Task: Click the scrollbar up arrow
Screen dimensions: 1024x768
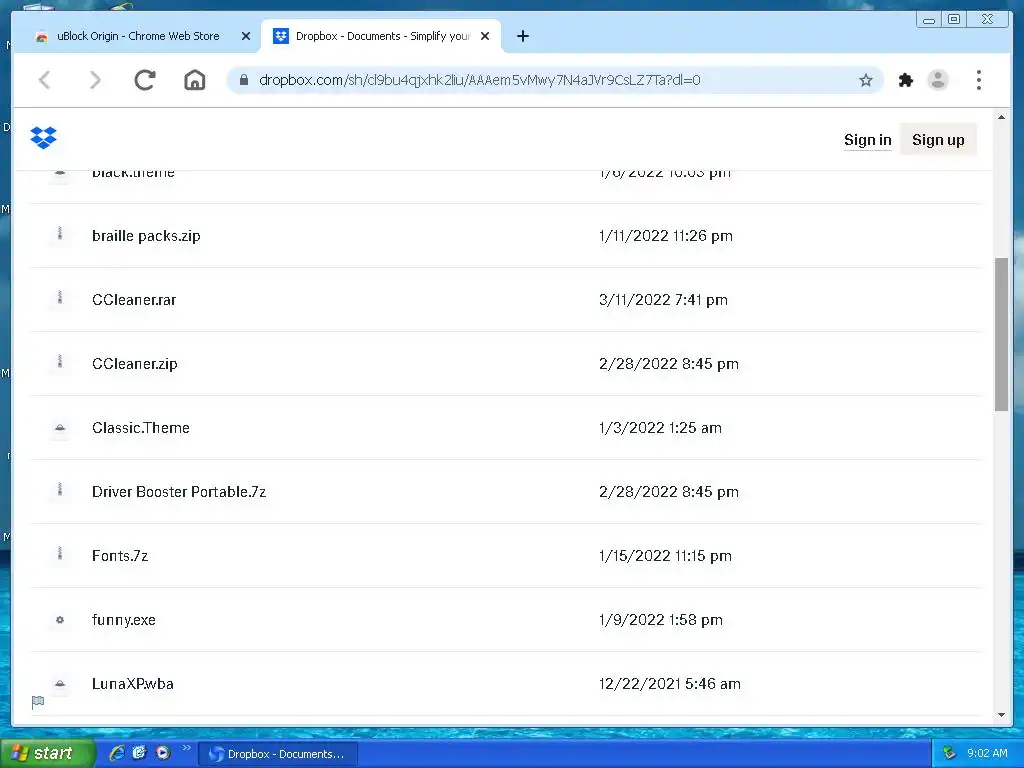Action: pos(1001,118)
